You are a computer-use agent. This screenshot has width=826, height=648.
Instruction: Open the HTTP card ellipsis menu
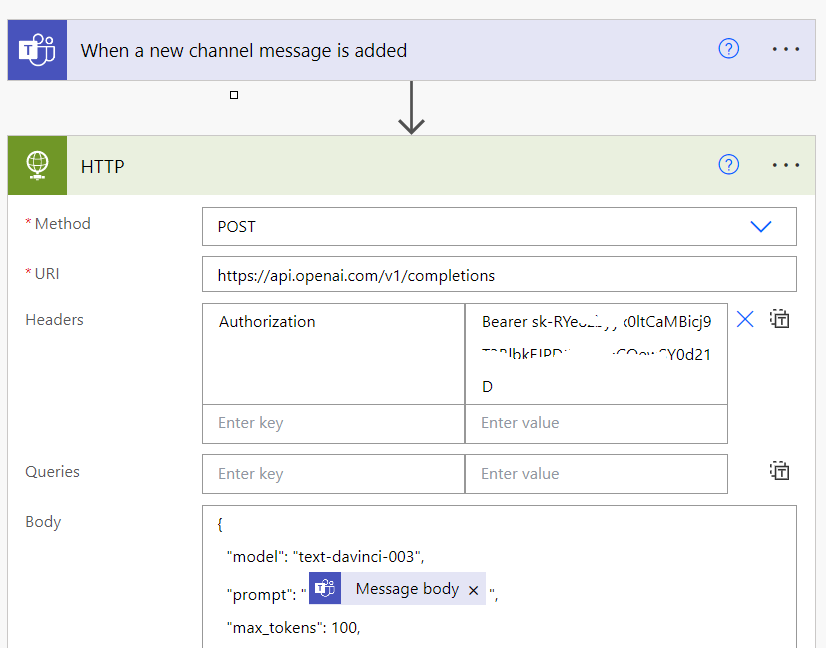[786, 164]
